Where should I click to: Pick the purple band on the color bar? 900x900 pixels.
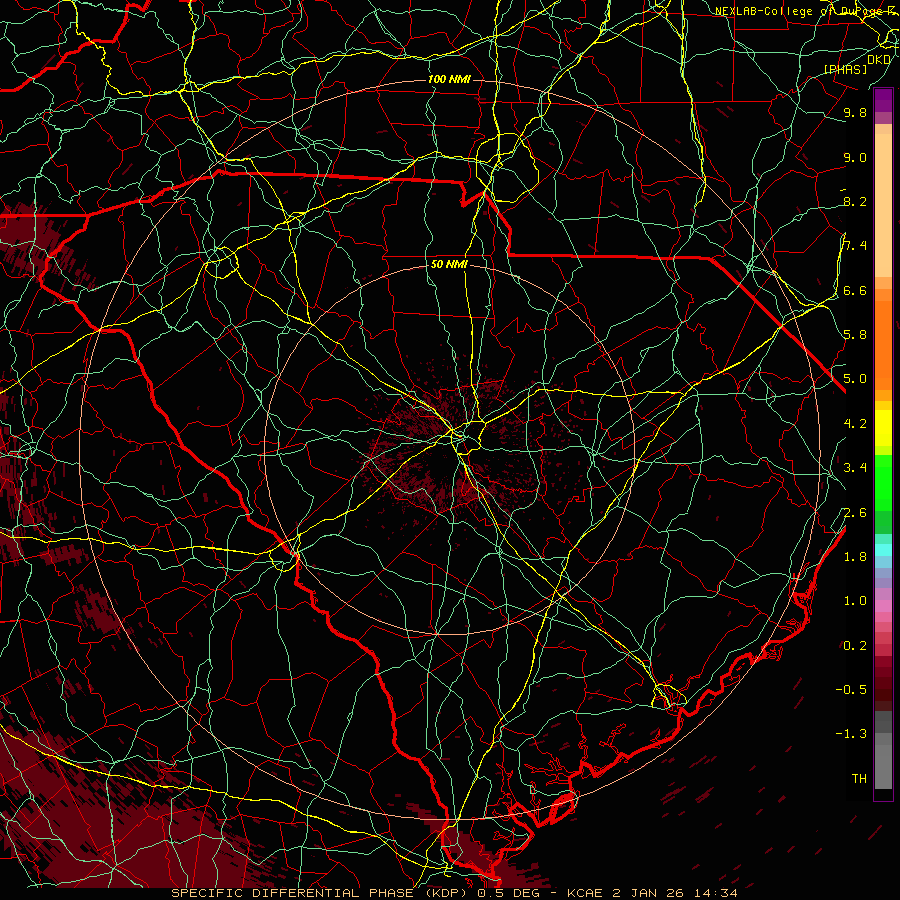[x=883, y=99]
